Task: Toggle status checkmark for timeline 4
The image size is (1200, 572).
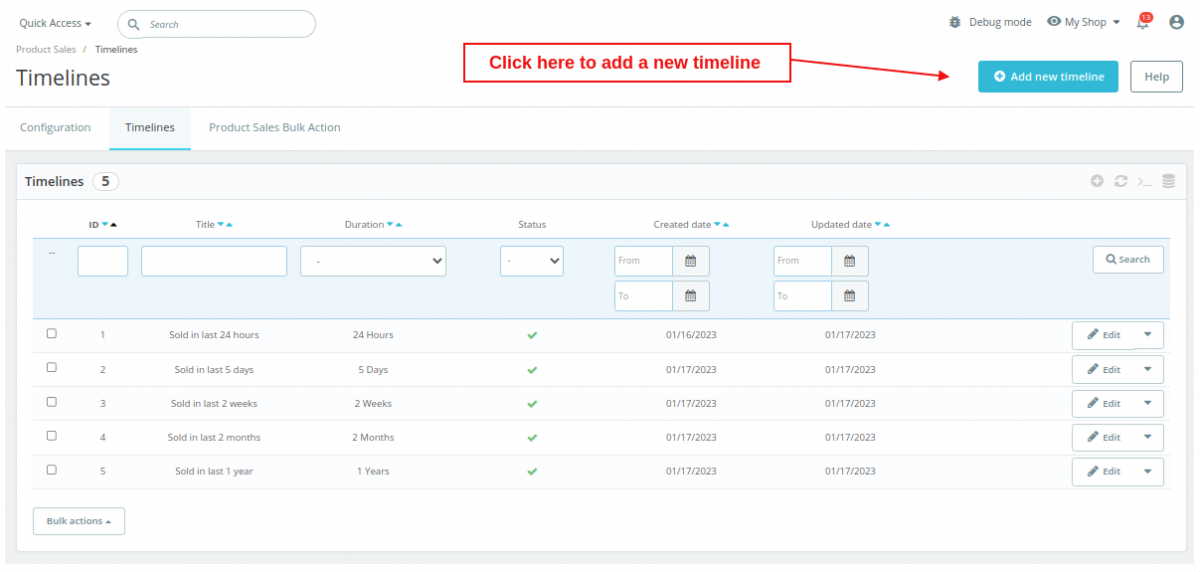Action: click(x=532, y=438)
